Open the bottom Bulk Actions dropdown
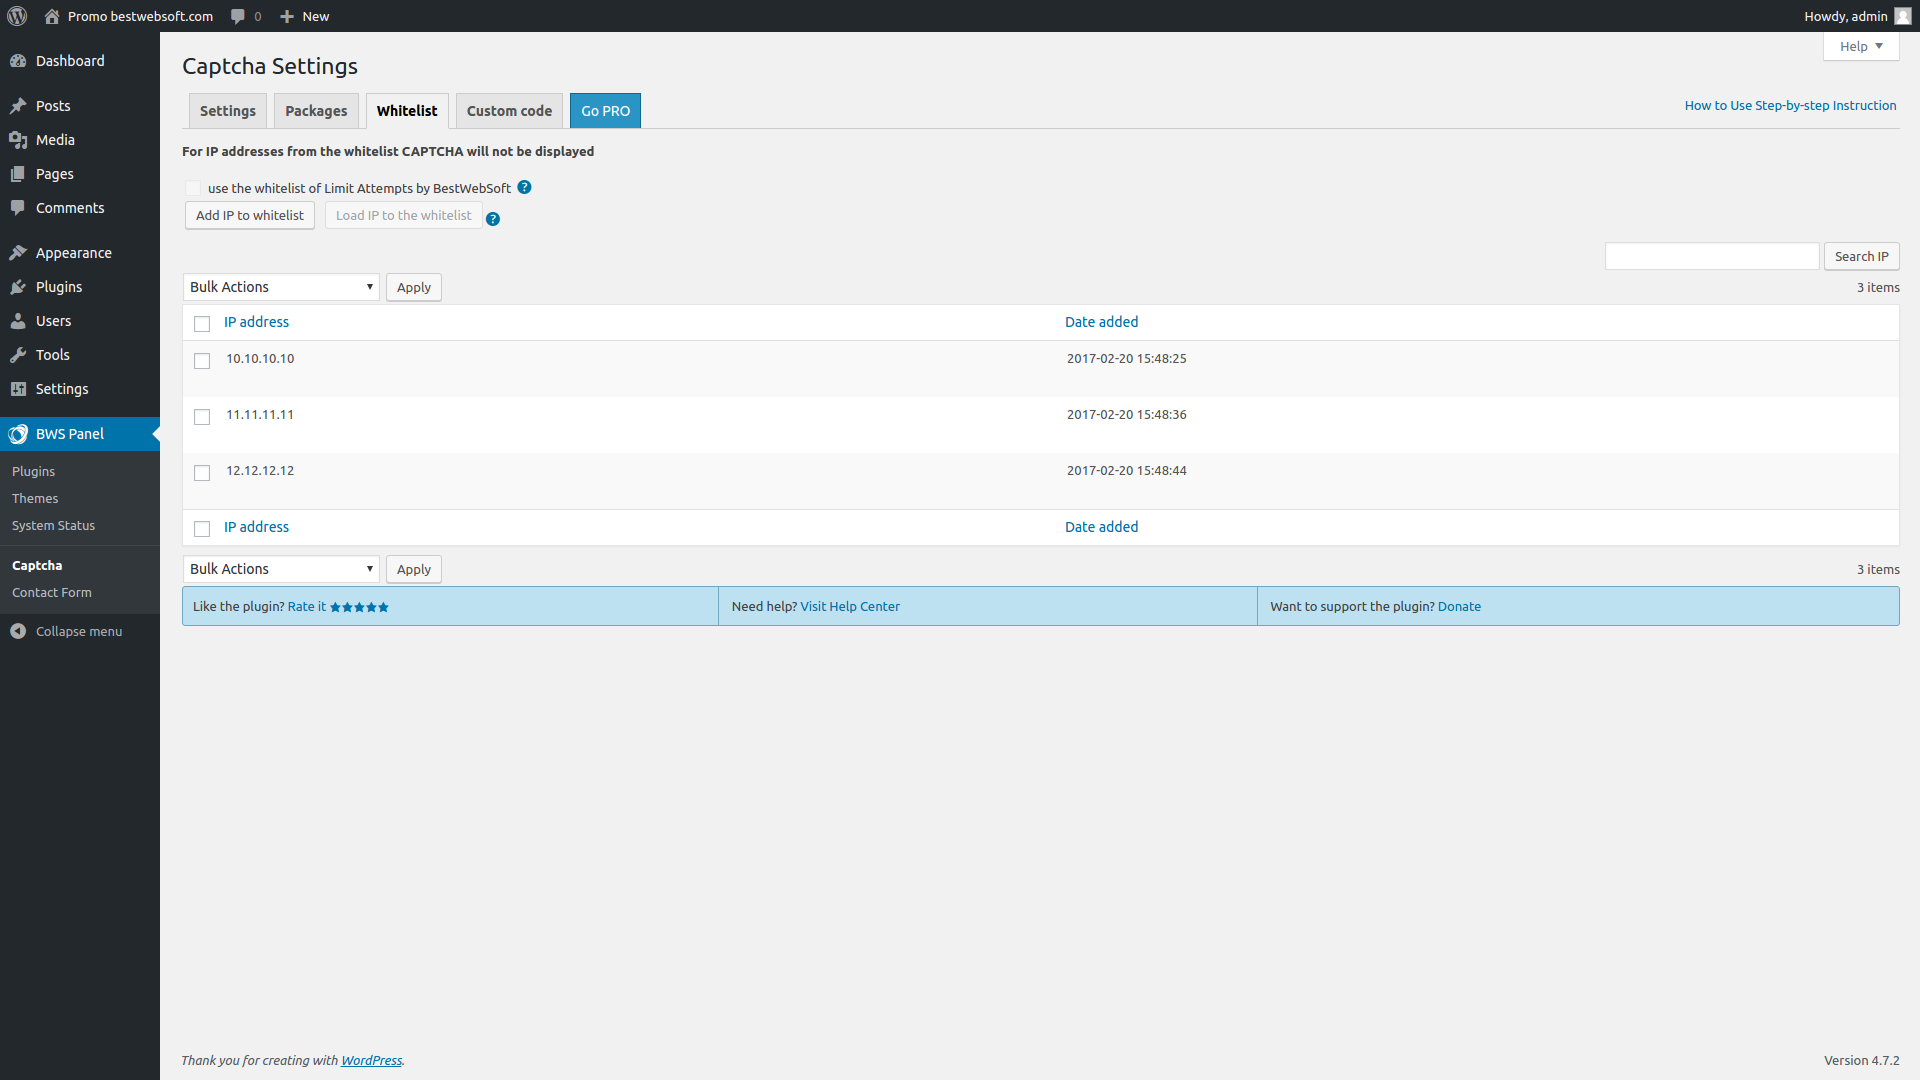 [281, 569]
